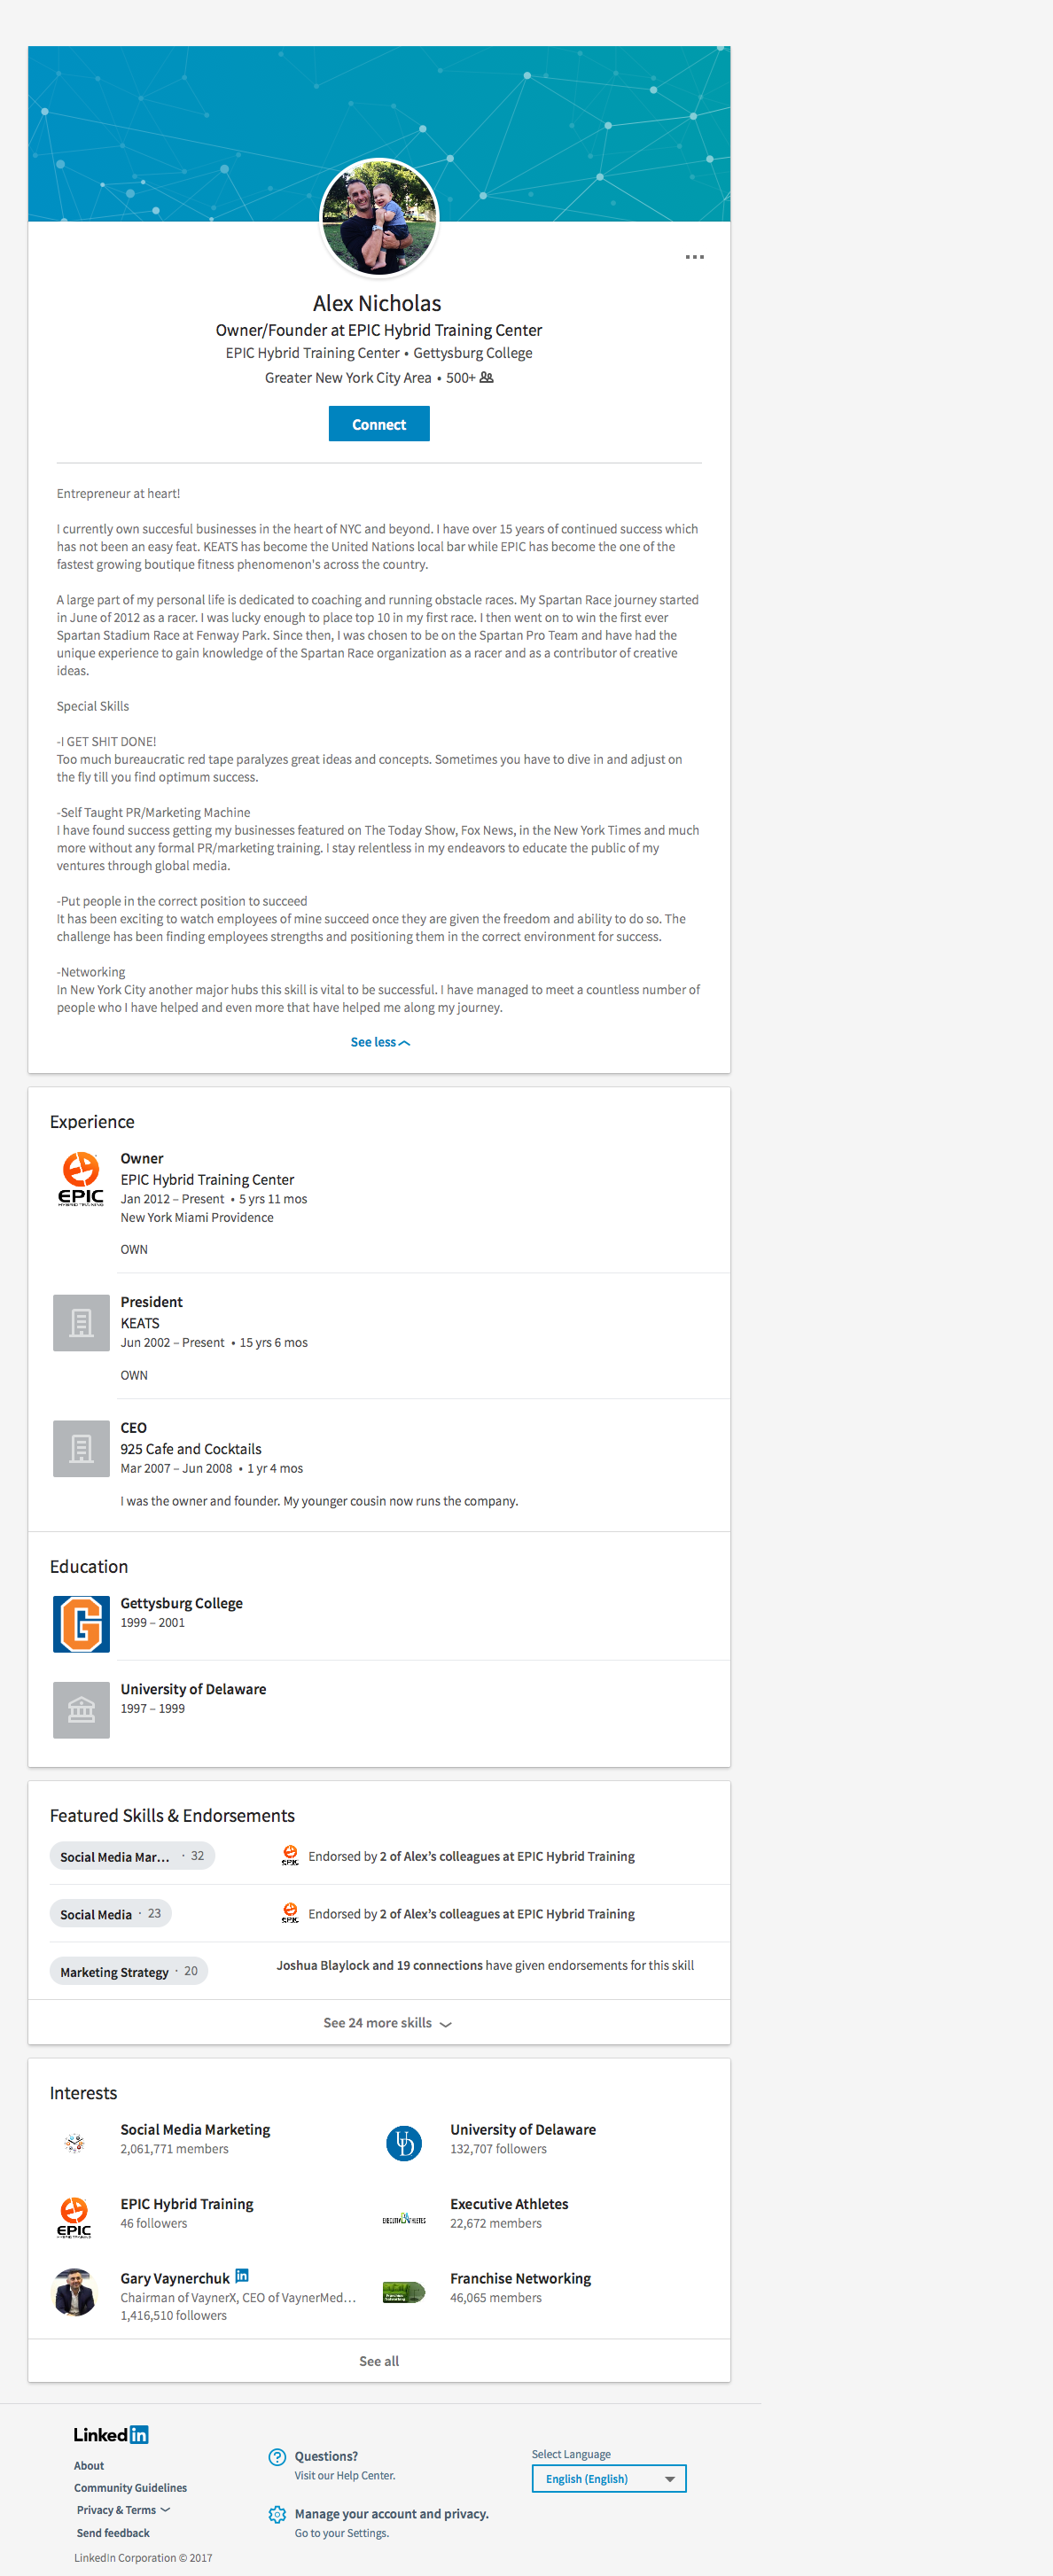Click the Gettysburg College logo
The width and height of the screenshot is (1053, 2576).
coord(81,1623)
